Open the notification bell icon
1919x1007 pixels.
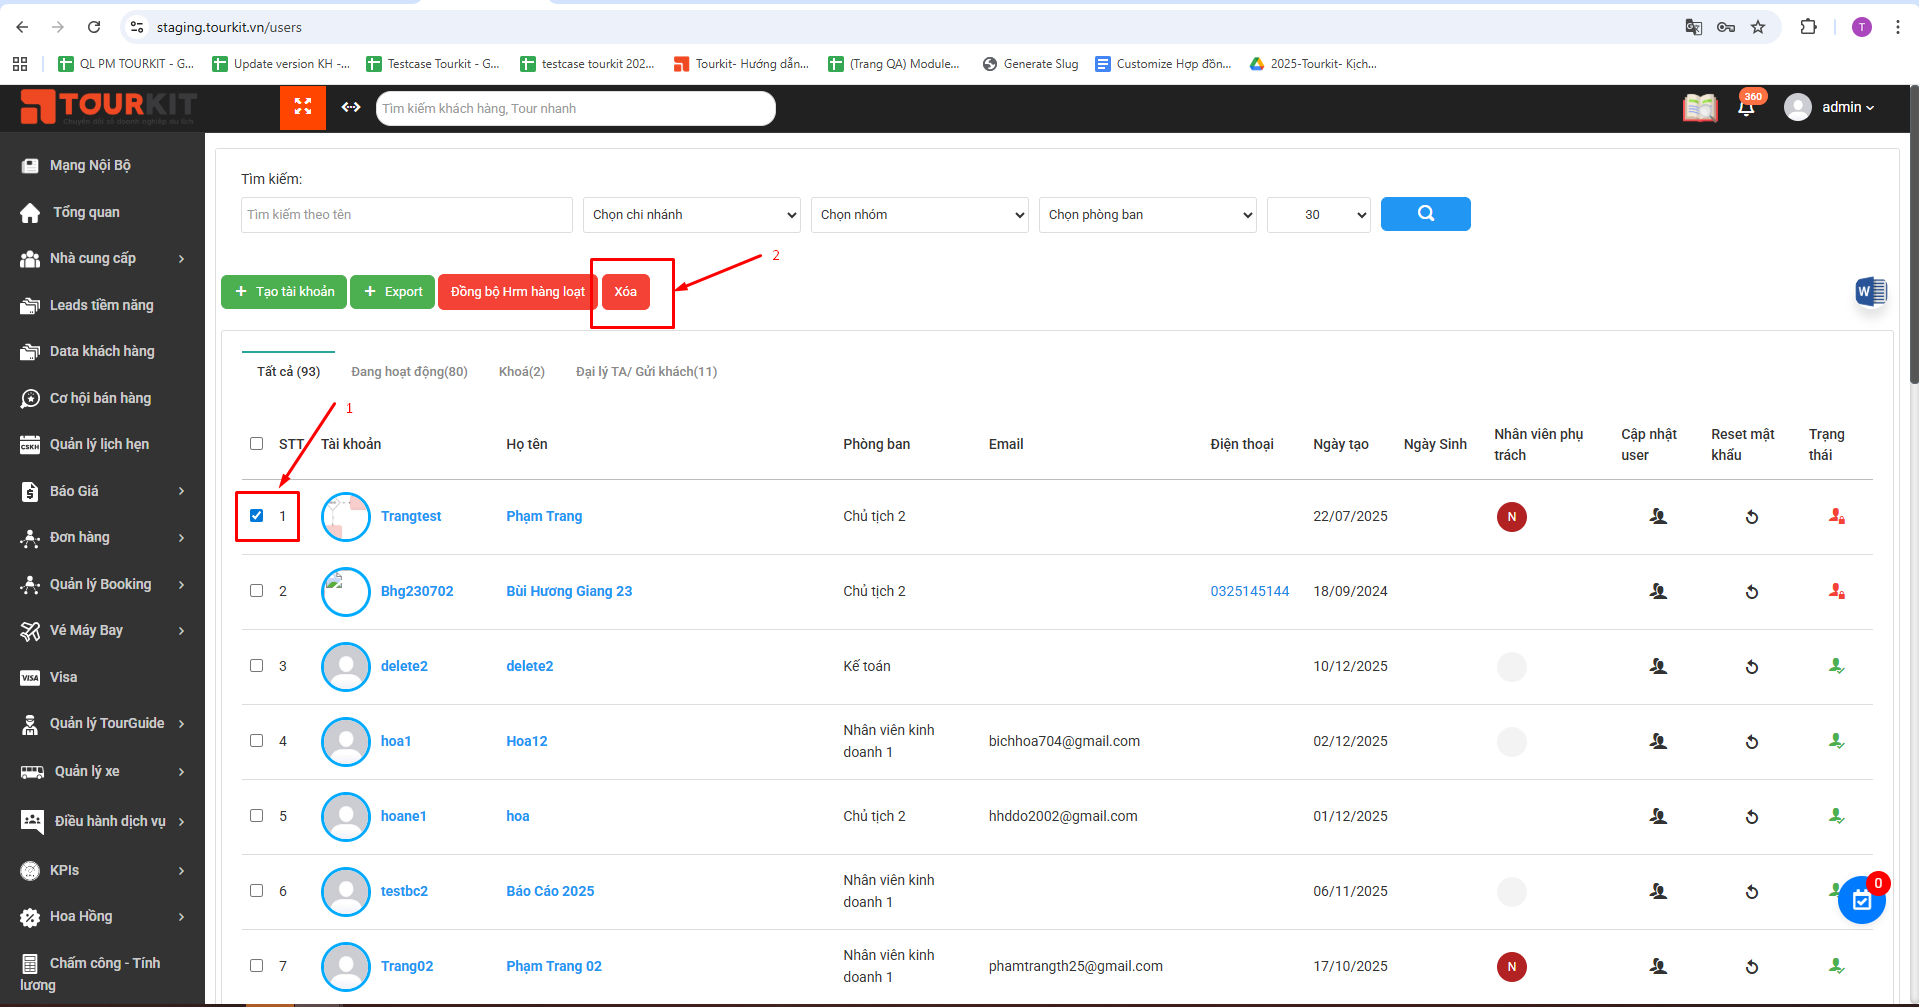coord(1746,108)
